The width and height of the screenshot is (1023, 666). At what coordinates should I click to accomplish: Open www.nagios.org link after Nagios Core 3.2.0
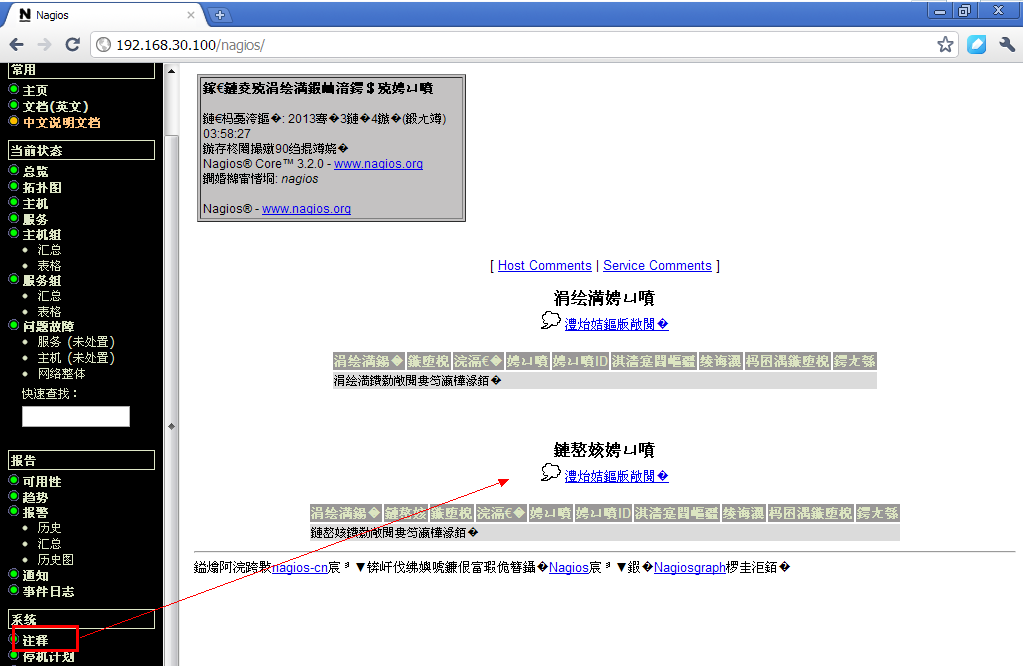(378, 164)
